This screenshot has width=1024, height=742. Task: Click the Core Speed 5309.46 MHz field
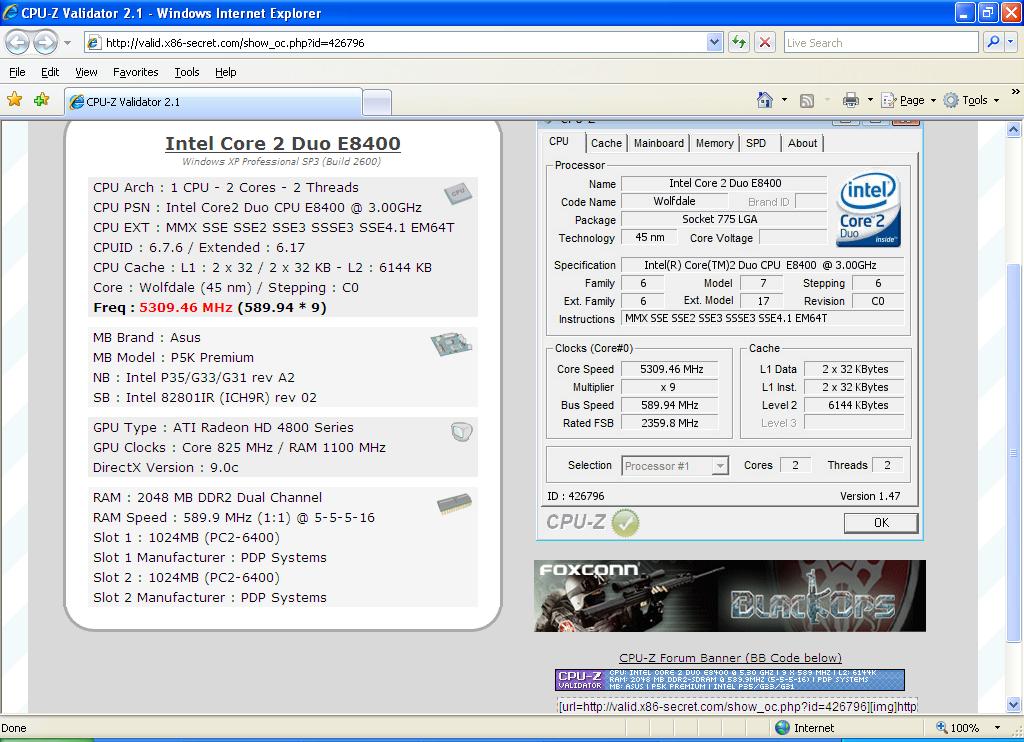670,369
